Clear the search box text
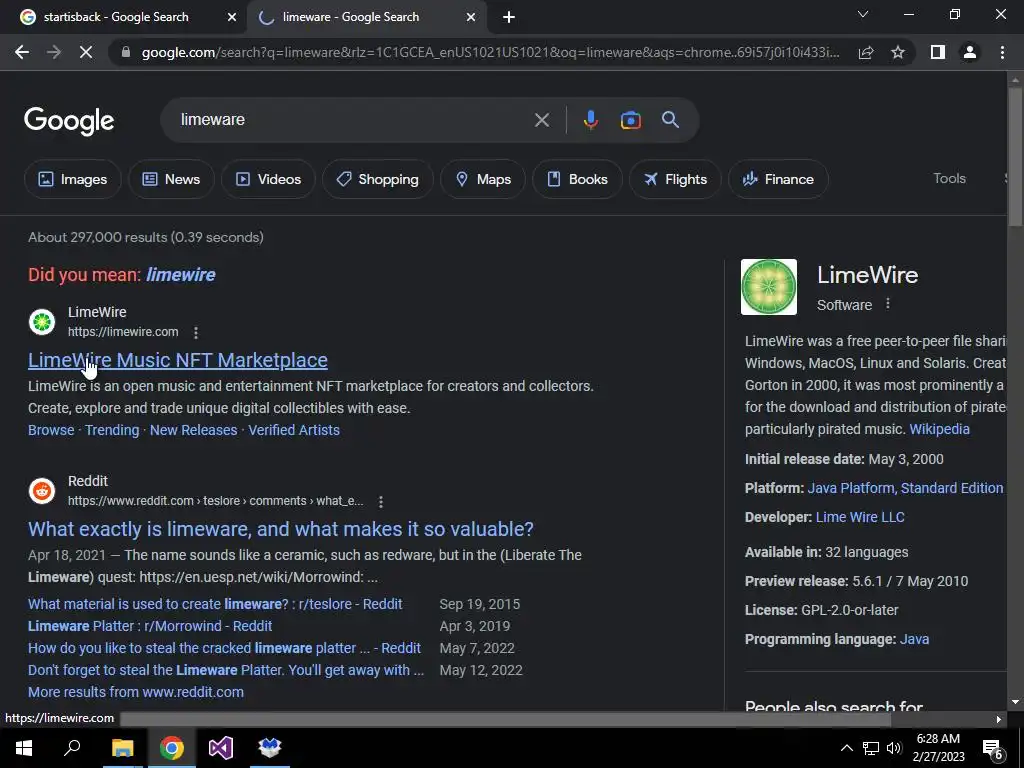Screen dimensions: 1024x768 (541, 120)
